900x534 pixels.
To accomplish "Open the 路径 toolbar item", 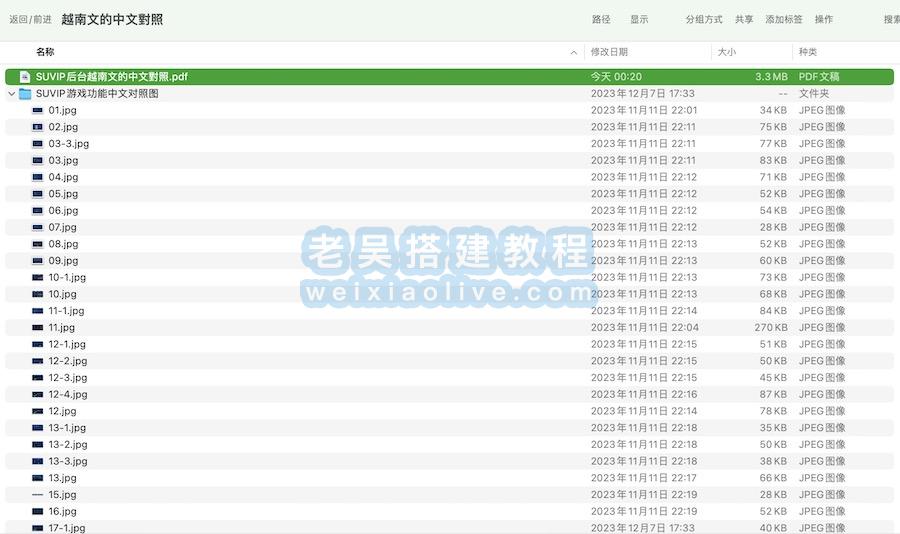I will pyautogui.click(x=601, y=20).
